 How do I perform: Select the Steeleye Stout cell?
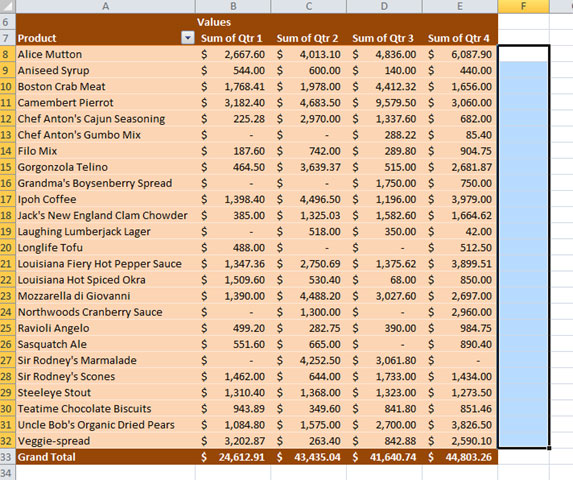click(106, 392)
